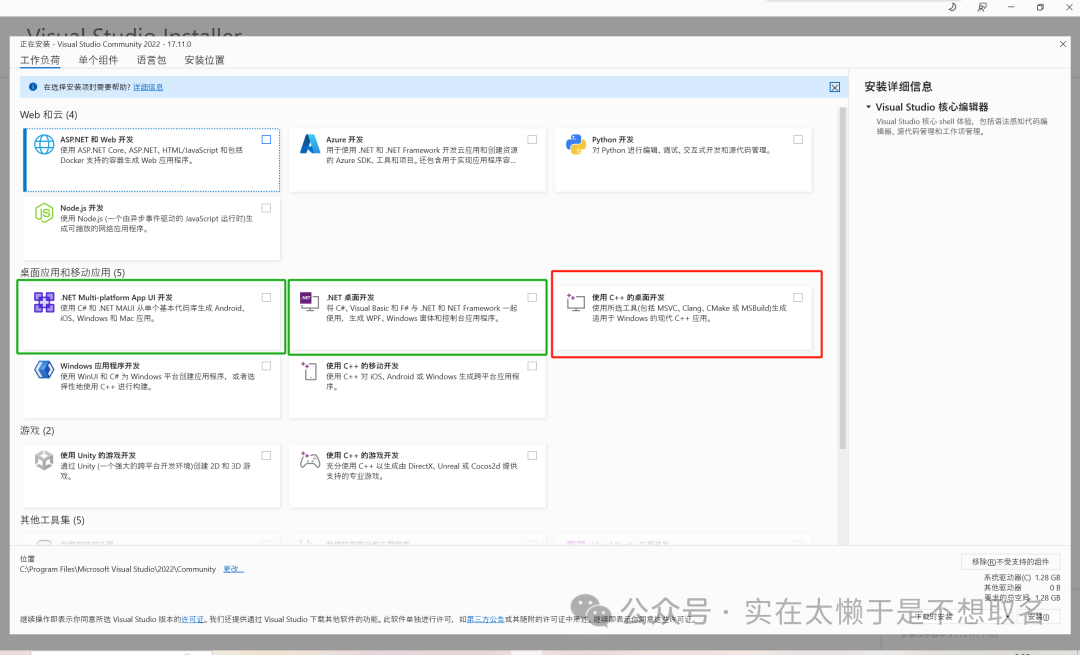Open the 下载时安装 install mode dropdown
Image resolution: width=1080 pixels, height=655 pixels.
click(961, 616)
